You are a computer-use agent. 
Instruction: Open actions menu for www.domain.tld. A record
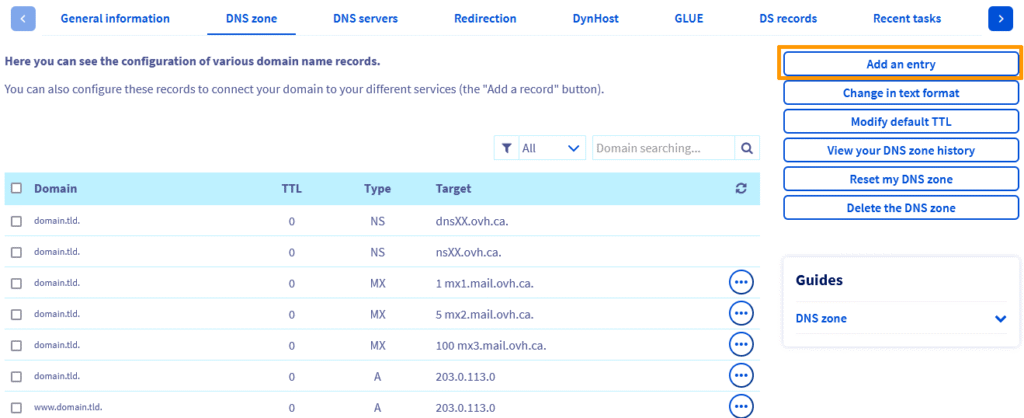[x=741, y=406]
